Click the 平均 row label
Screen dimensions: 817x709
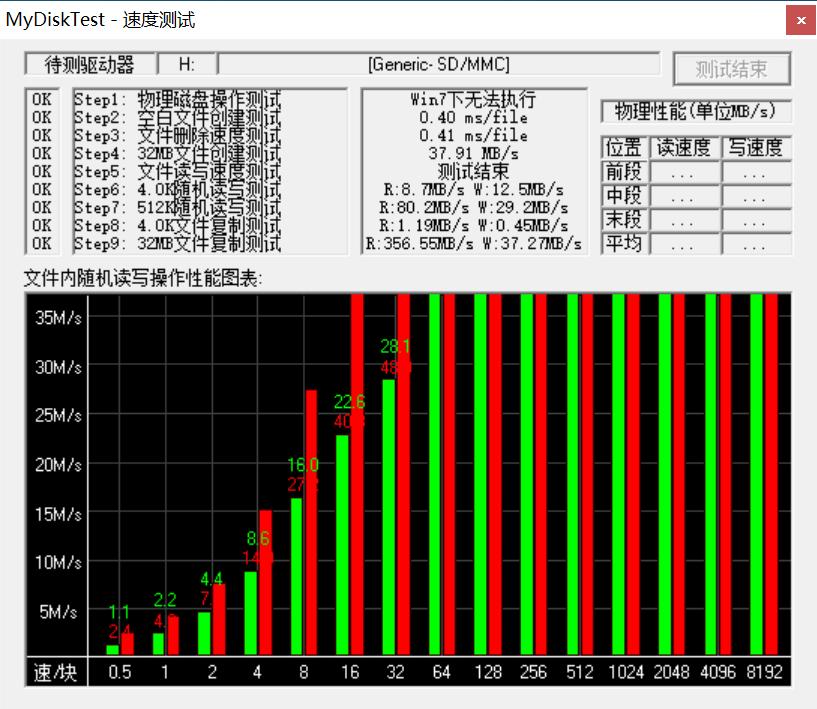tap(624, 244)
